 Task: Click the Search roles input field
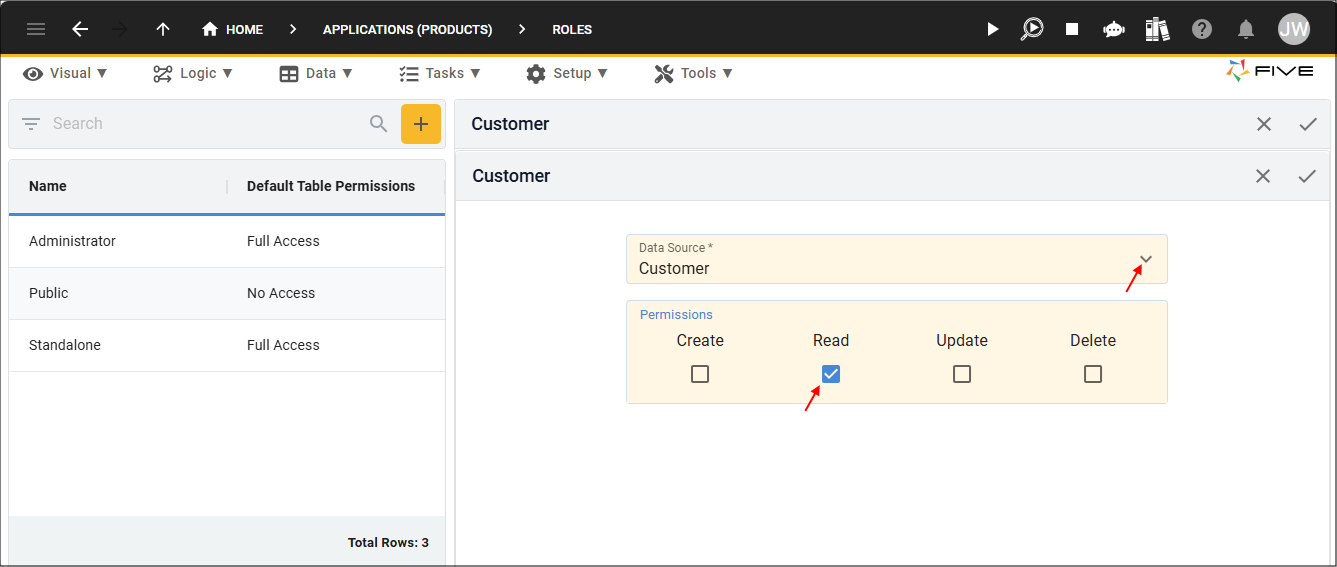(205, 124)
